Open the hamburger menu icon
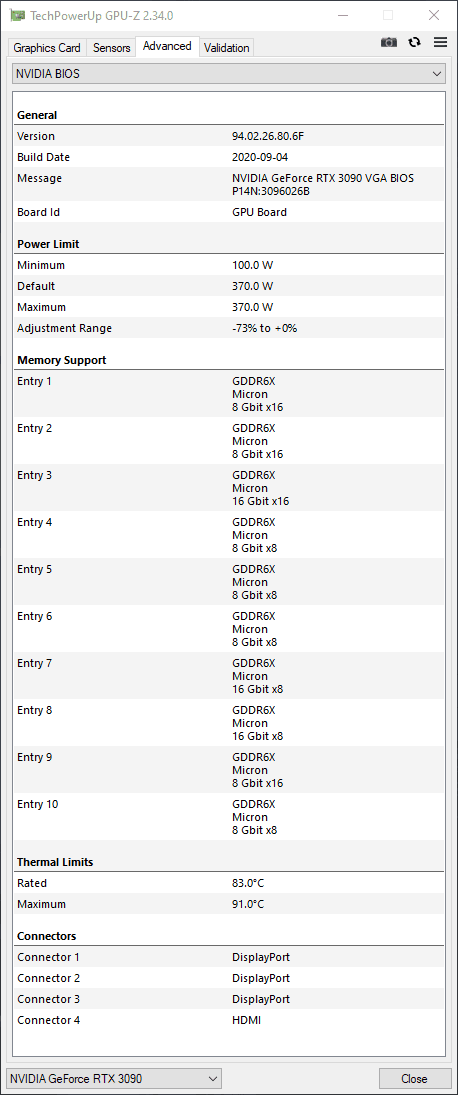The image size is (458, 1095). (x=440, y=42)
